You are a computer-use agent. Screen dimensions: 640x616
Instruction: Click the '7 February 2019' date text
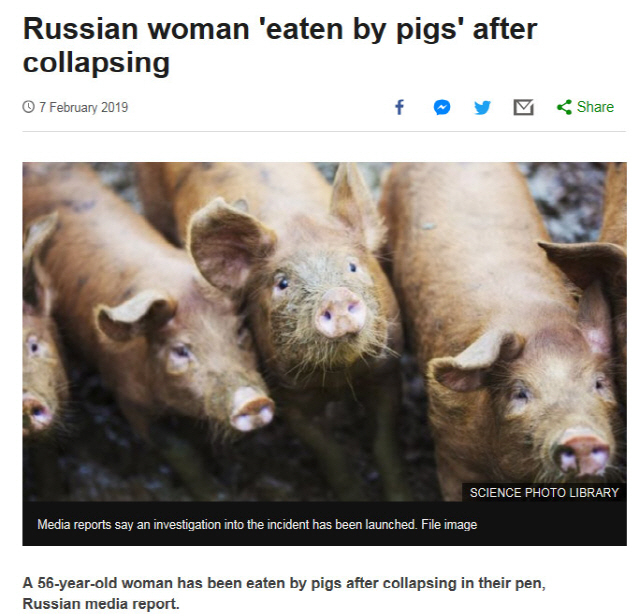click(84, 107)
